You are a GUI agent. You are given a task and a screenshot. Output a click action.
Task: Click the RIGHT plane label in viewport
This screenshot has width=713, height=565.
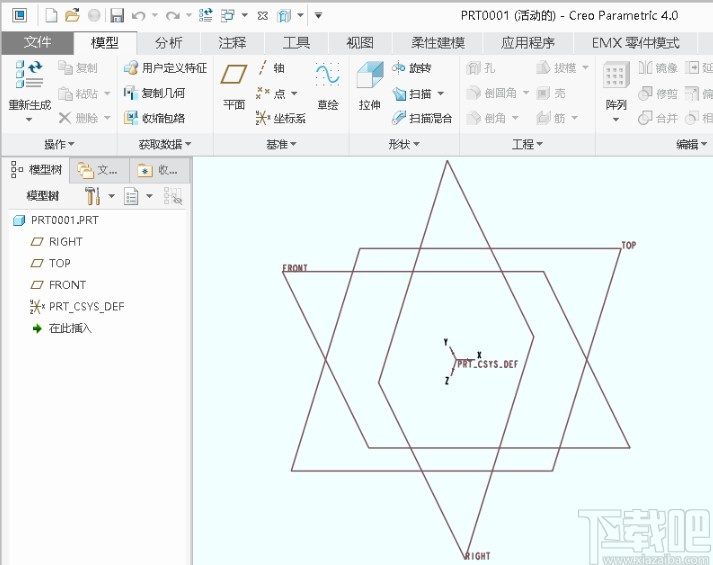(477, 556)
